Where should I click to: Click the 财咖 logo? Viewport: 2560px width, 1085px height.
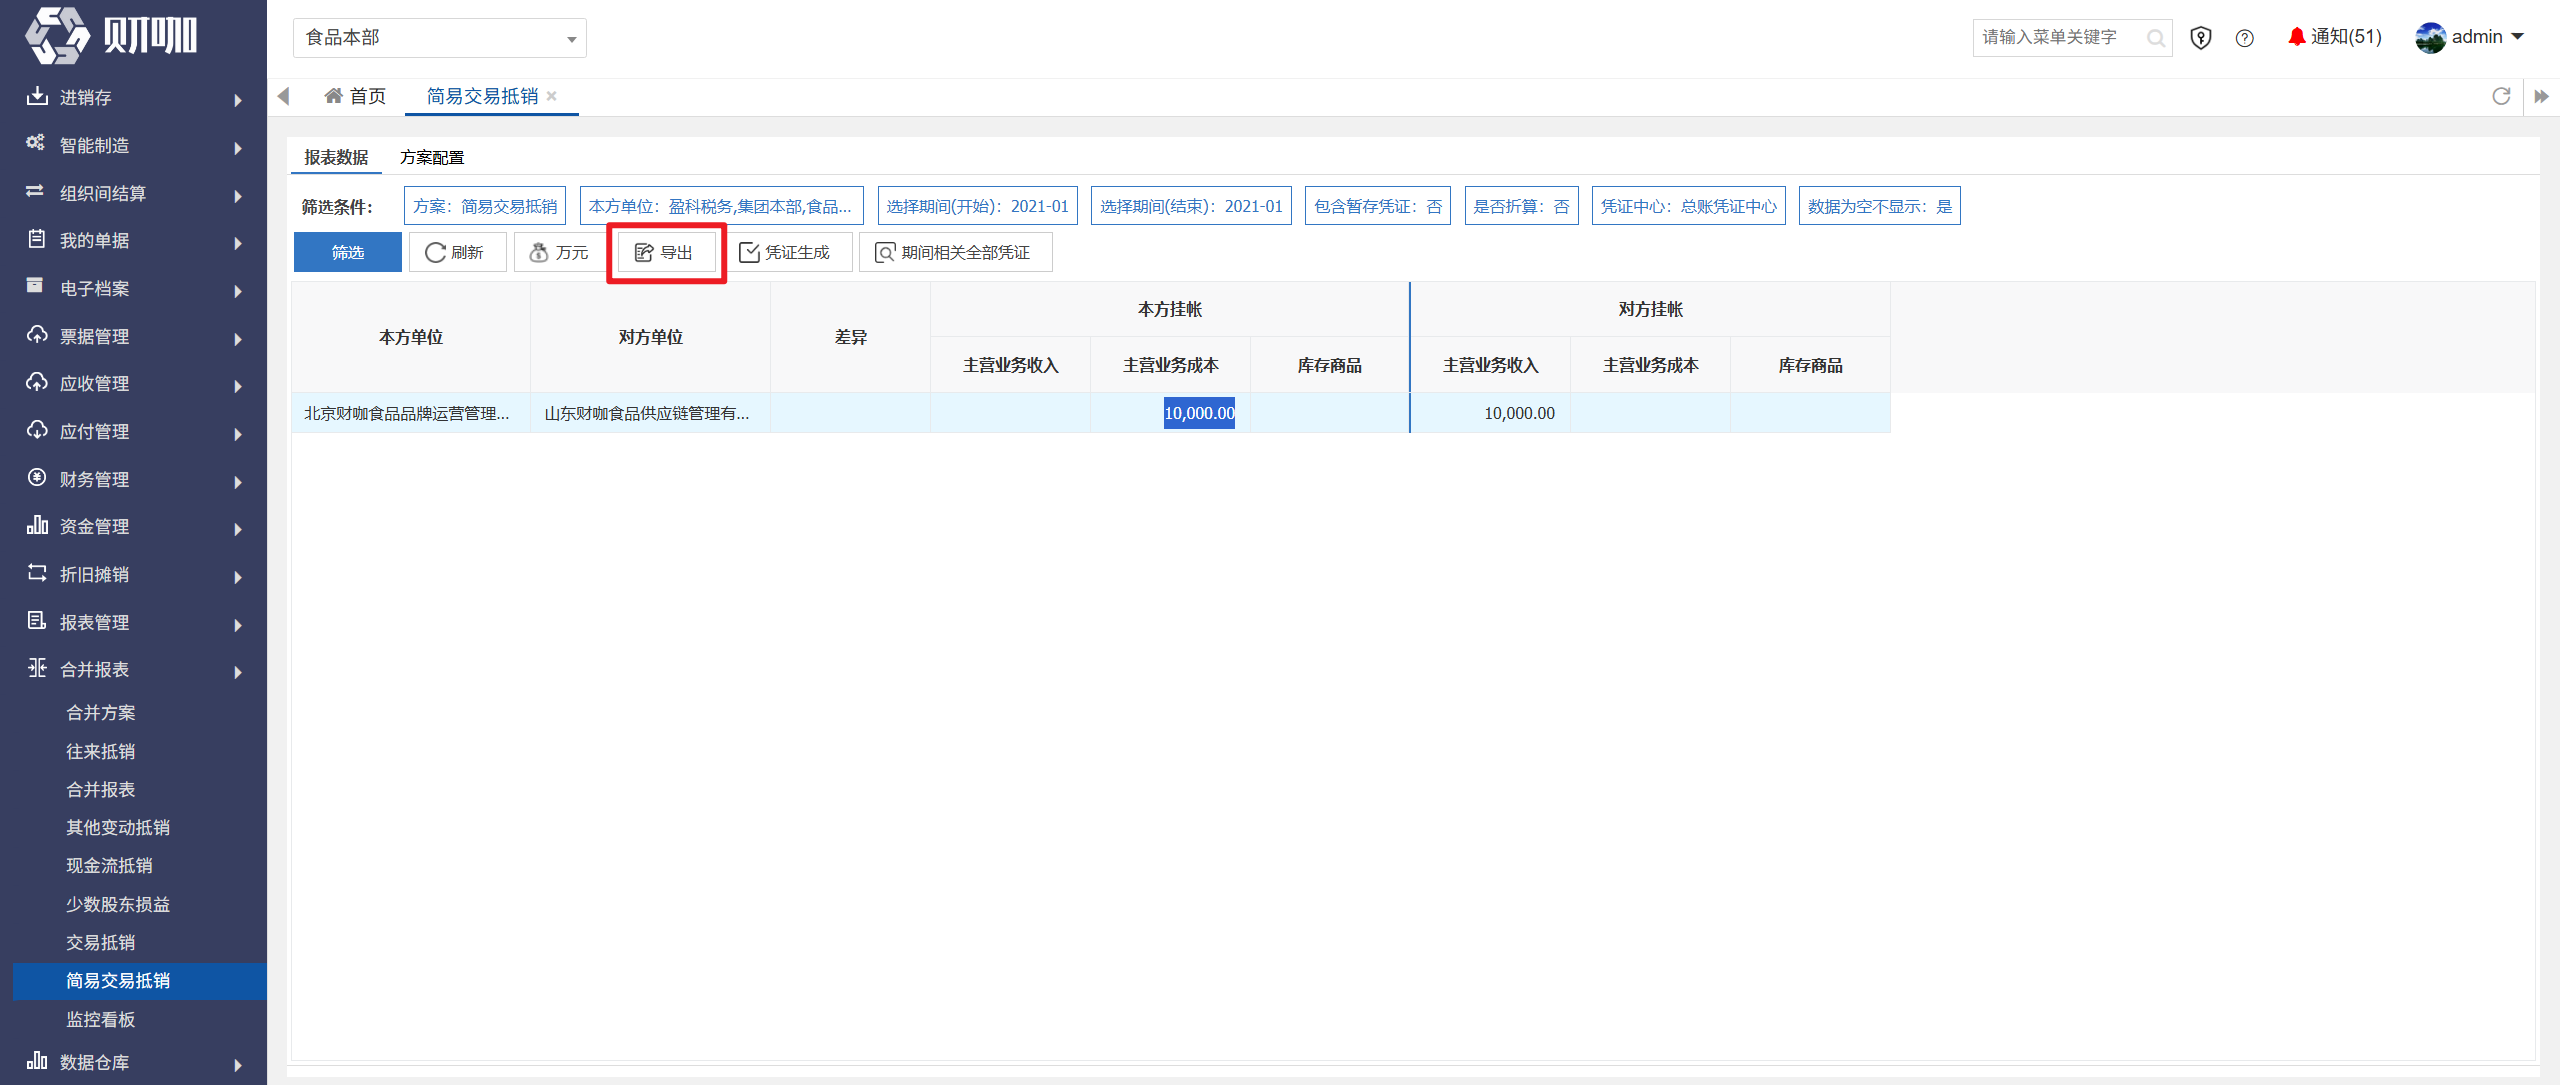[111, 36]
